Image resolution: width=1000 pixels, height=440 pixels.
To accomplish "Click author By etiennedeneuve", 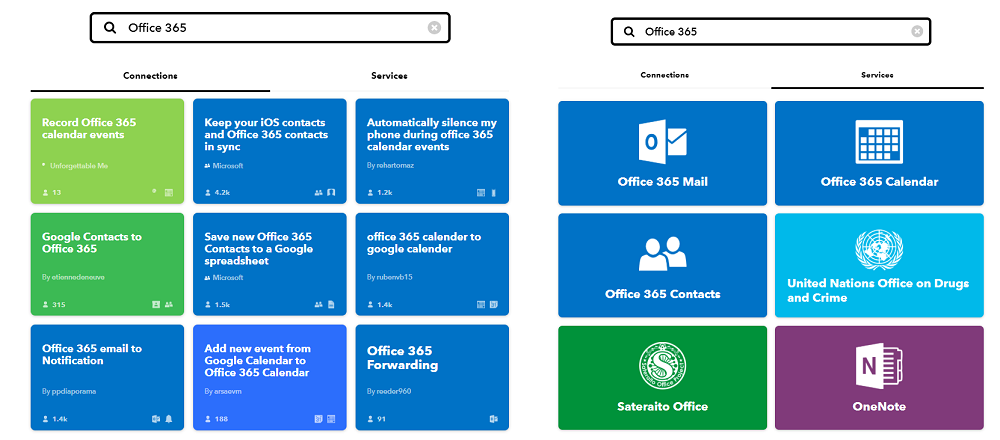I will (x=73, y=277).
